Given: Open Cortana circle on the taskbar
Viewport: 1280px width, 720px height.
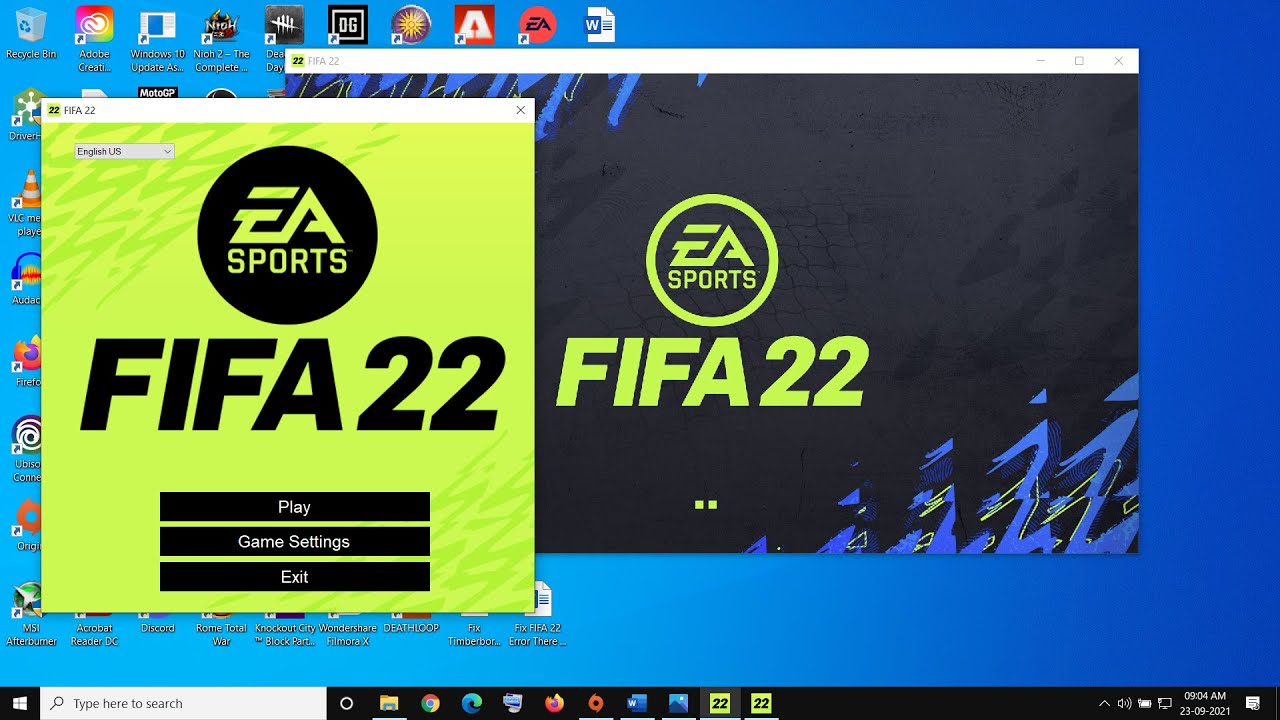Looking at the screenshot, I should tap(347, 703).
